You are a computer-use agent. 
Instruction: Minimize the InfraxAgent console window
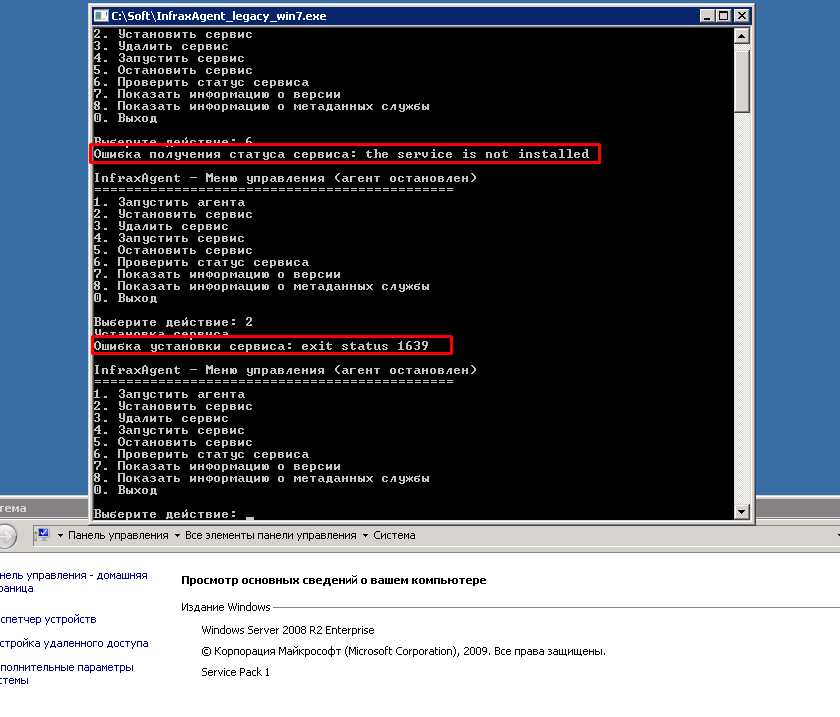point(704,16)
